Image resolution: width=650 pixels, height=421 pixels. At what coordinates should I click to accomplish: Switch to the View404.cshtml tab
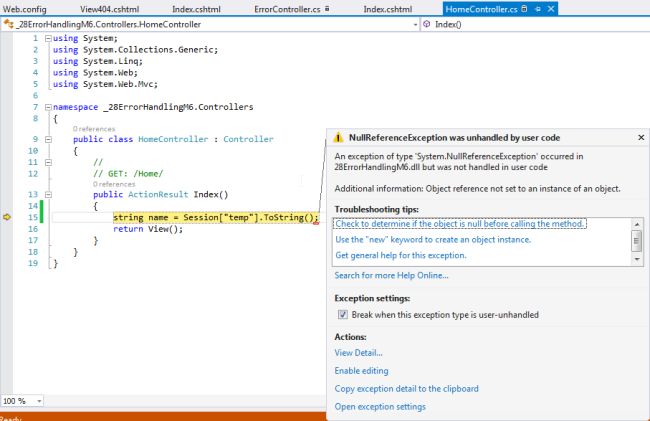click(x=109, y=9)
